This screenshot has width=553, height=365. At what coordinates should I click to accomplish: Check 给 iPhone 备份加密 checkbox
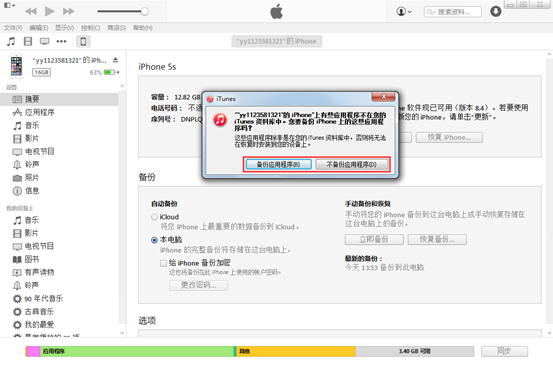[x=163, y=263]
